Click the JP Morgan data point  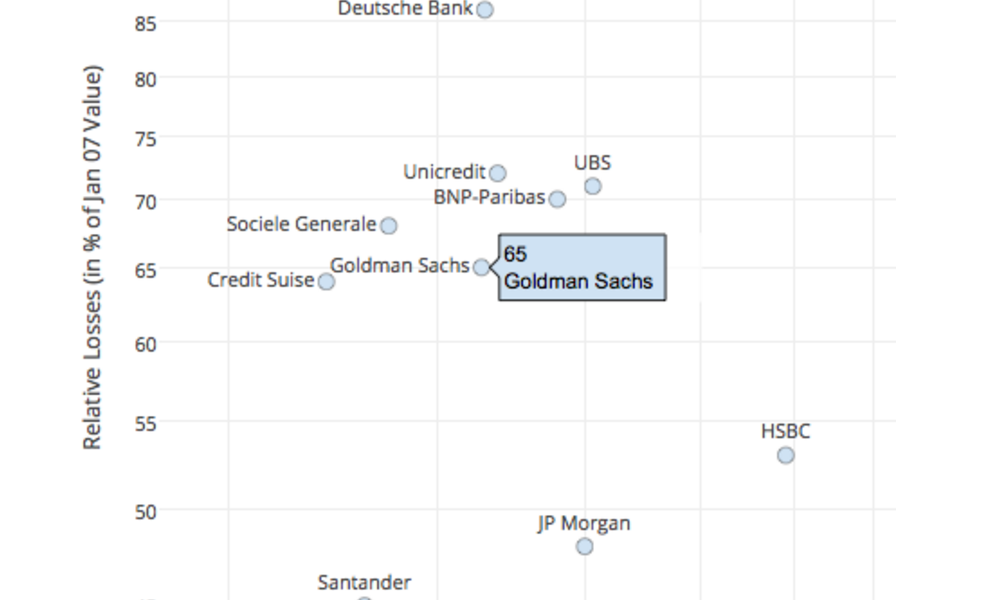click(x=585, y=546)
